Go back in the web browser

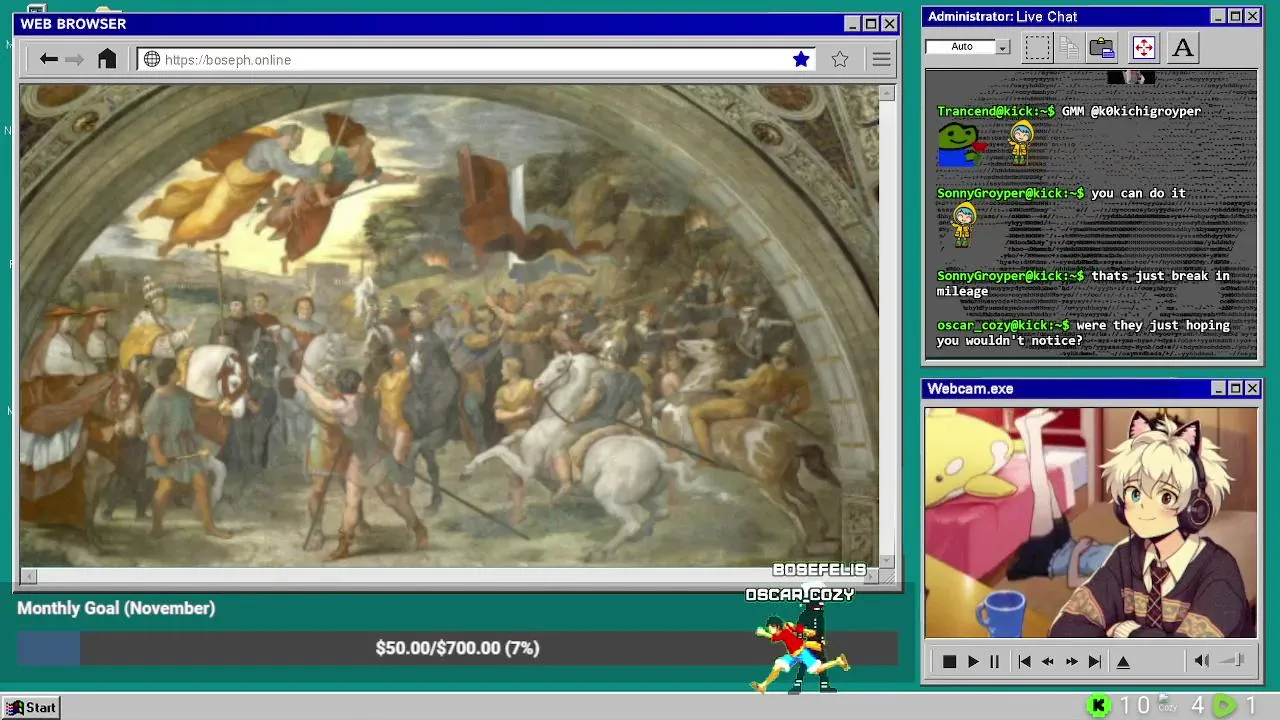pyautogui.click(x=48, y=60)
